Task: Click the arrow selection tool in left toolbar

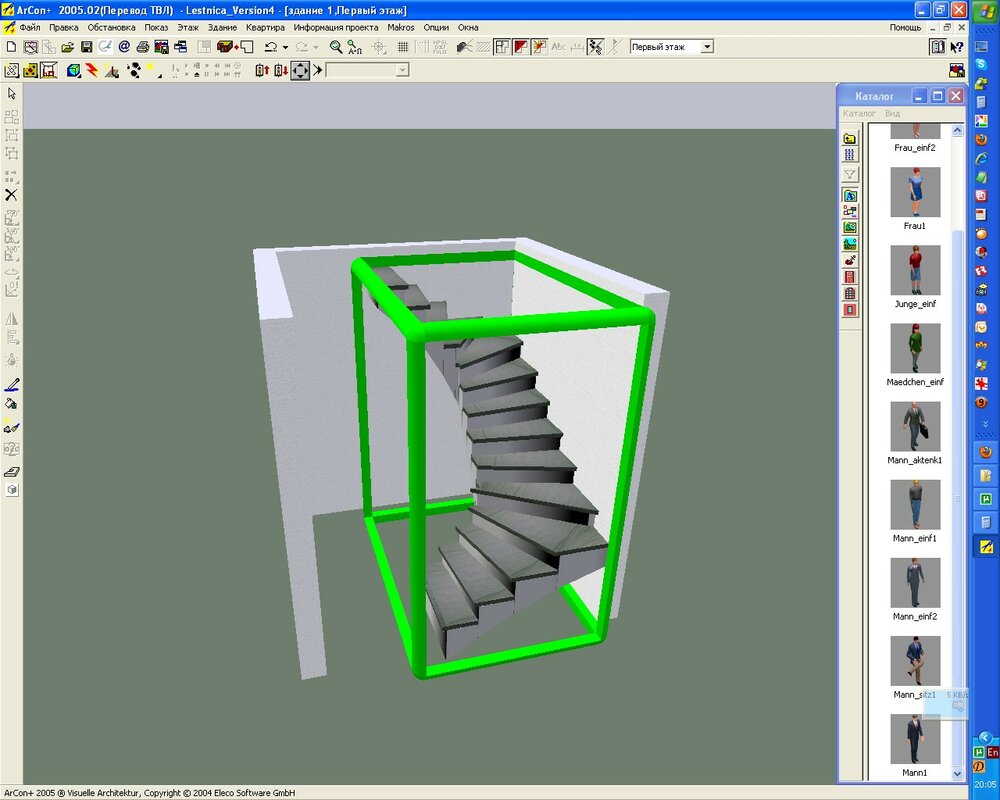Action: click(x=12, y=93)
